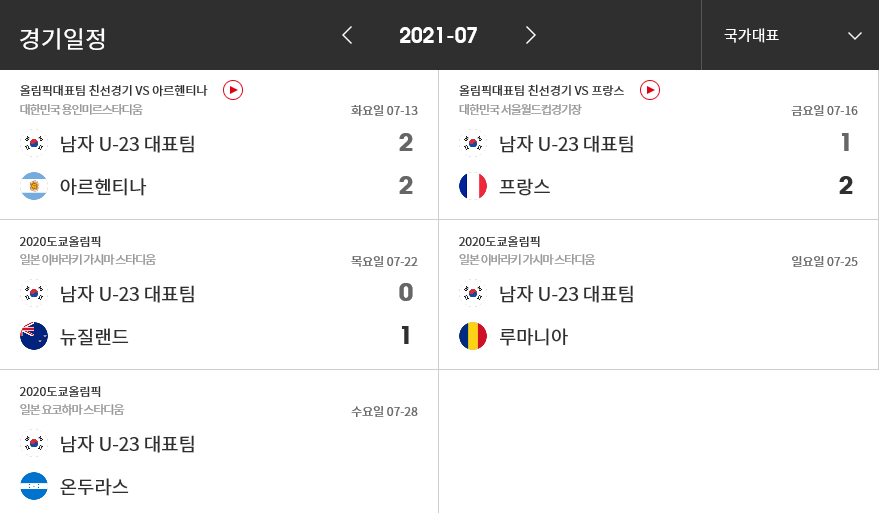Click Korea flag in the 07-13 match

[34, 142]
